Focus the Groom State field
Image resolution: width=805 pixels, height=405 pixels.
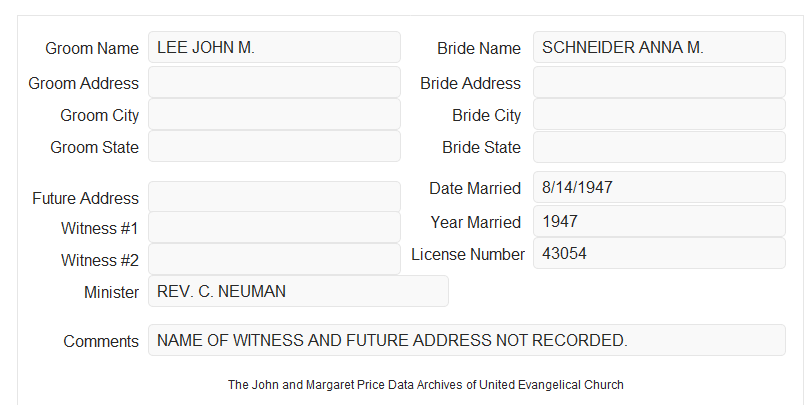tap(274, 146)
